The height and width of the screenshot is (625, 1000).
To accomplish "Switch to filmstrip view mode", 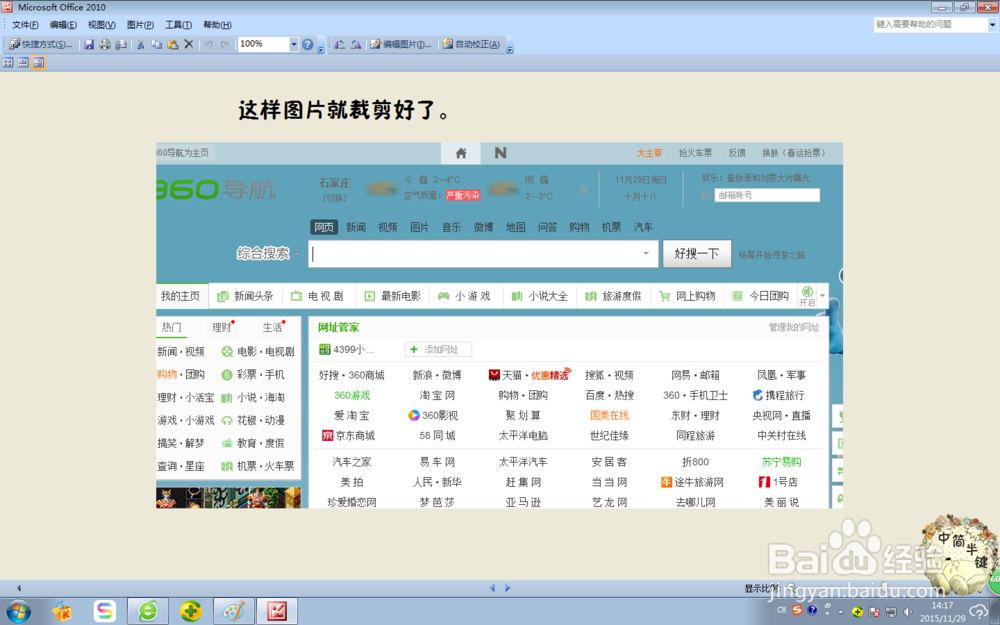I will coord(22,62).
